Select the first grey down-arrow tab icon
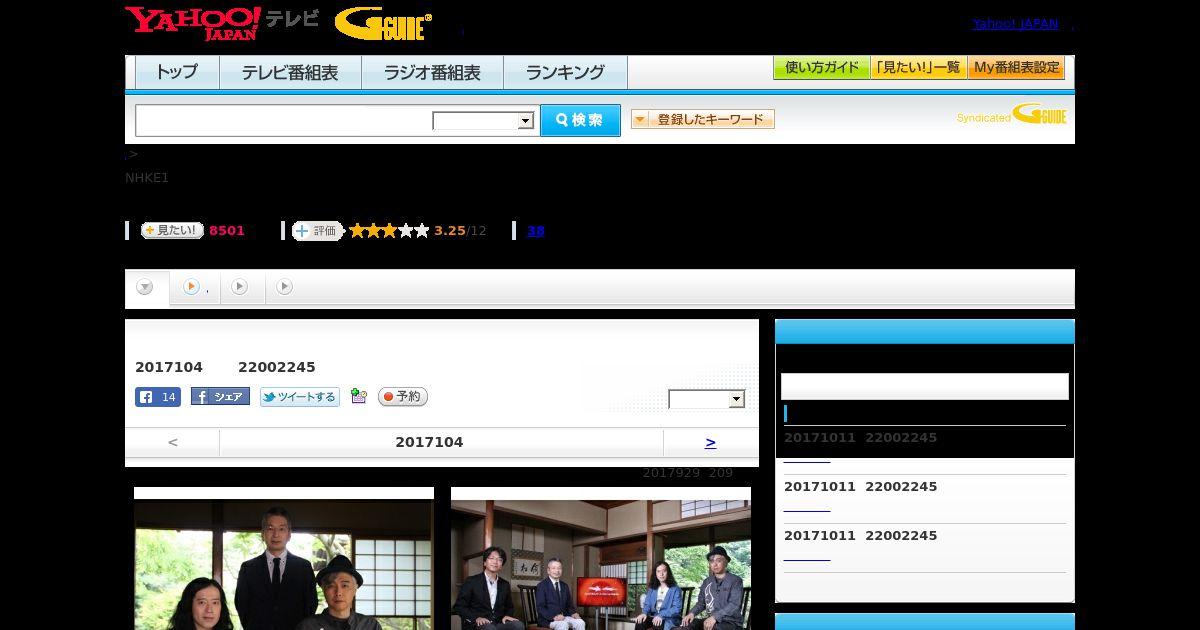1200x630 pixels. click(145, 287)
